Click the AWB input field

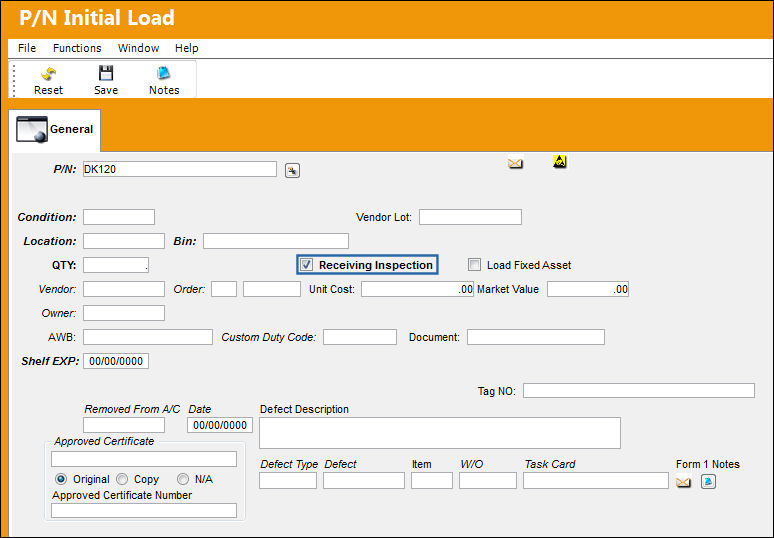click(148, 337)
